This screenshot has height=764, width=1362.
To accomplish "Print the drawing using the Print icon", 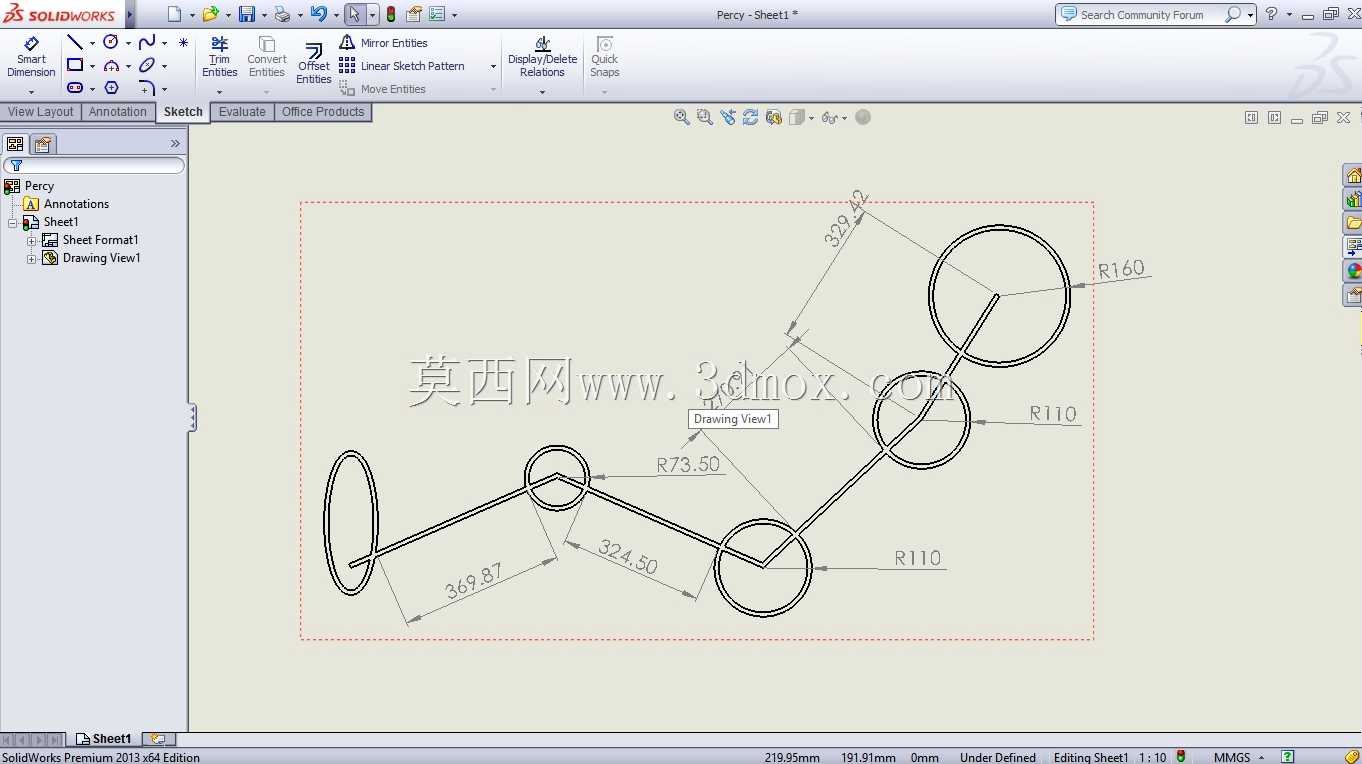I will coord(282,14).
